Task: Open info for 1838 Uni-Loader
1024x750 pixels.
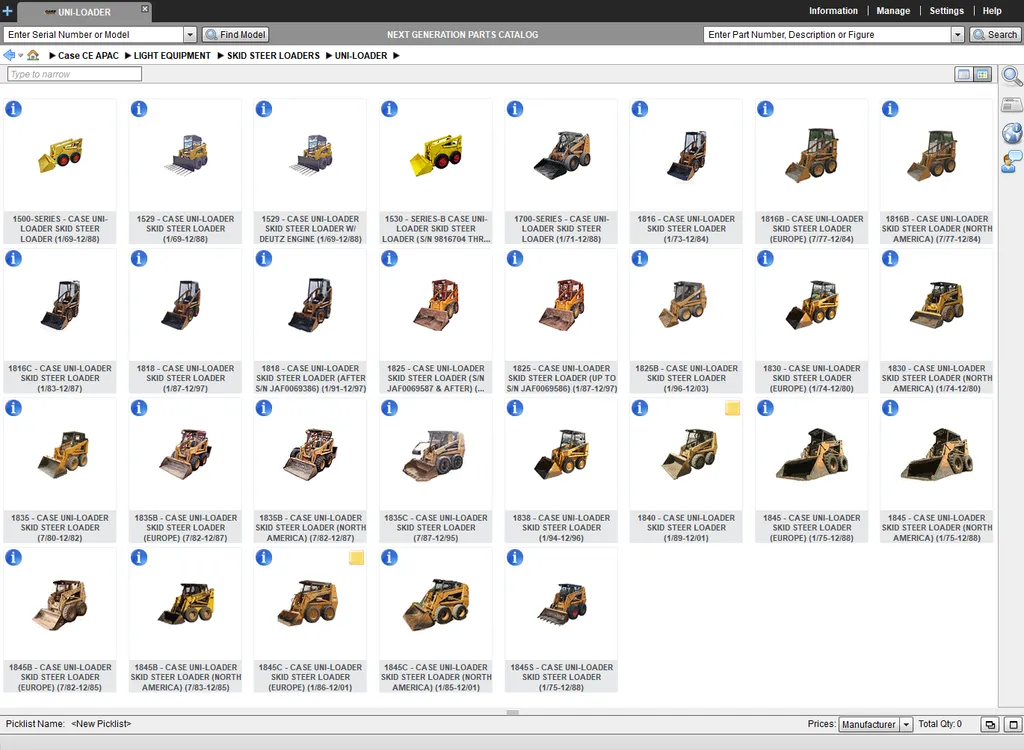Action: [x=515, y=408]
